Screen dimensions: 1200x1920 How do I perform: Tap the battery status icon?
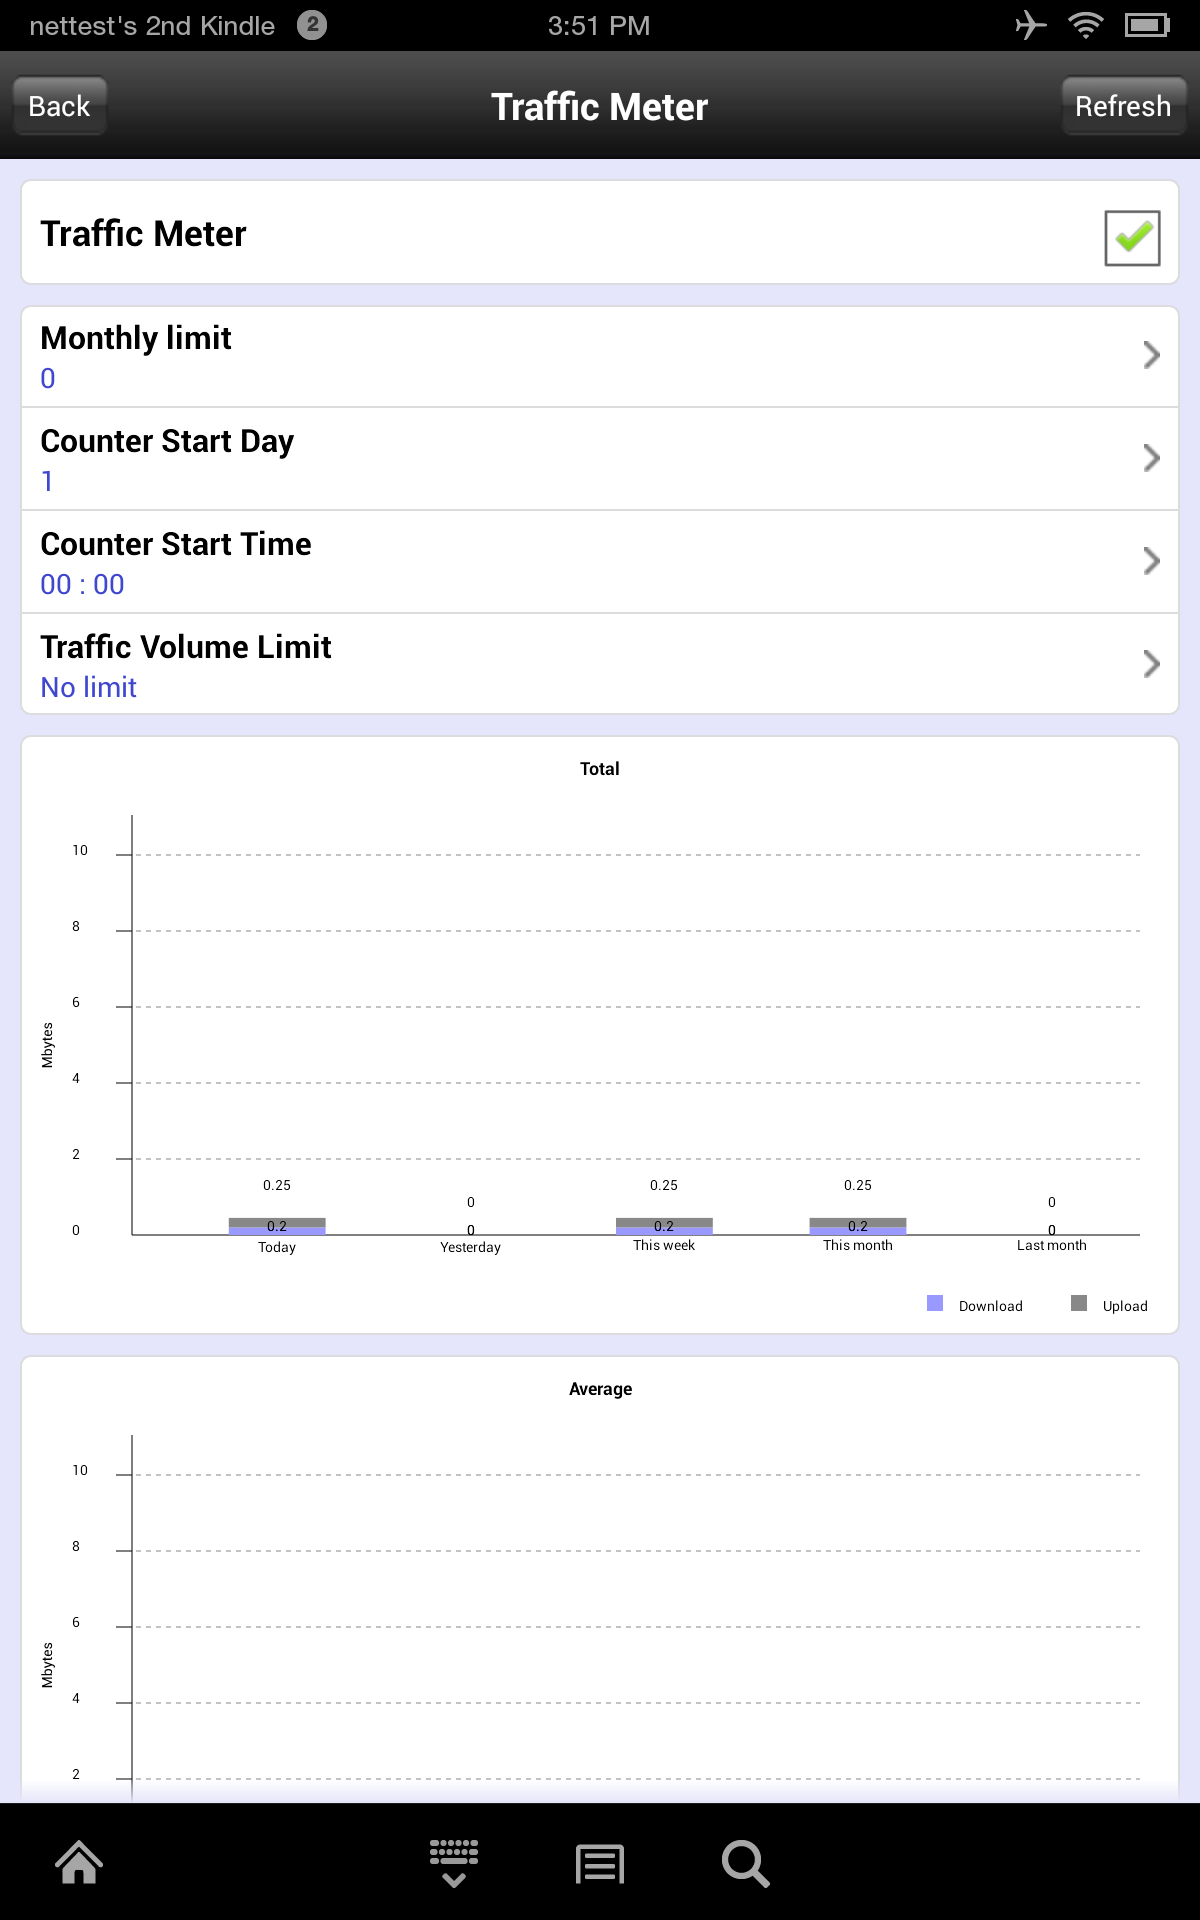pos(1146,25)
